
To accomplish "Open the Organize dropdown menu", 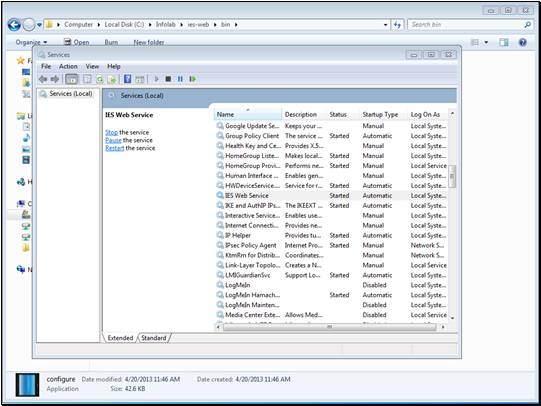I will click(x=31, y=42).
